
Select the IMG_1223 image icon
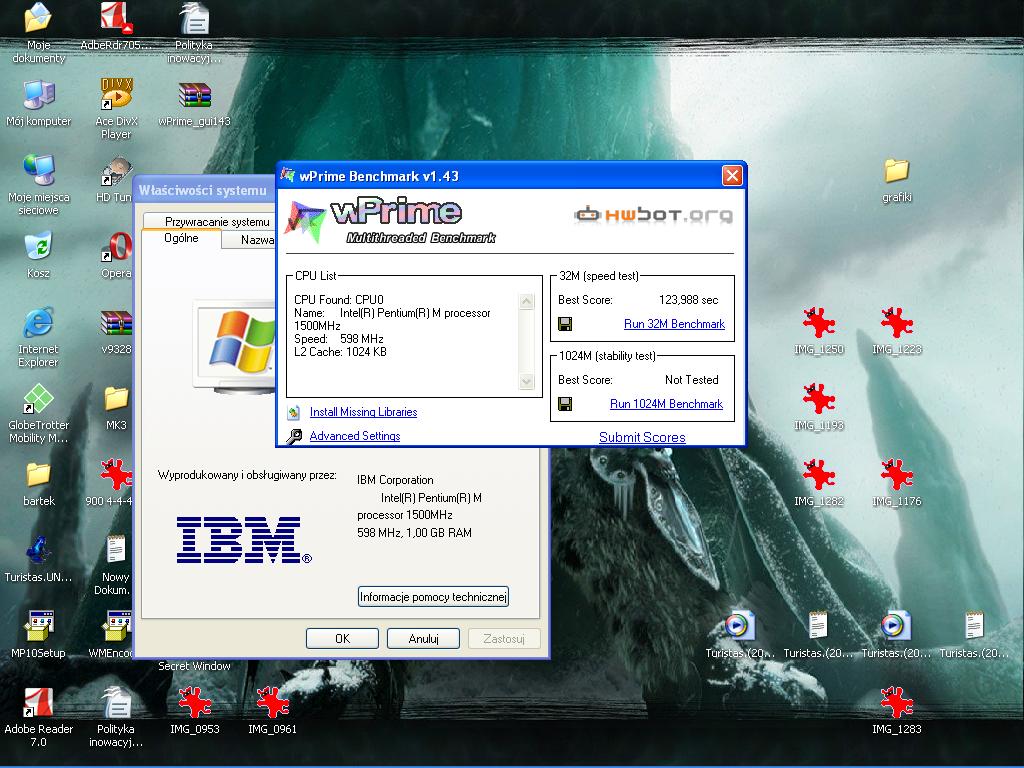click(897, 331)
